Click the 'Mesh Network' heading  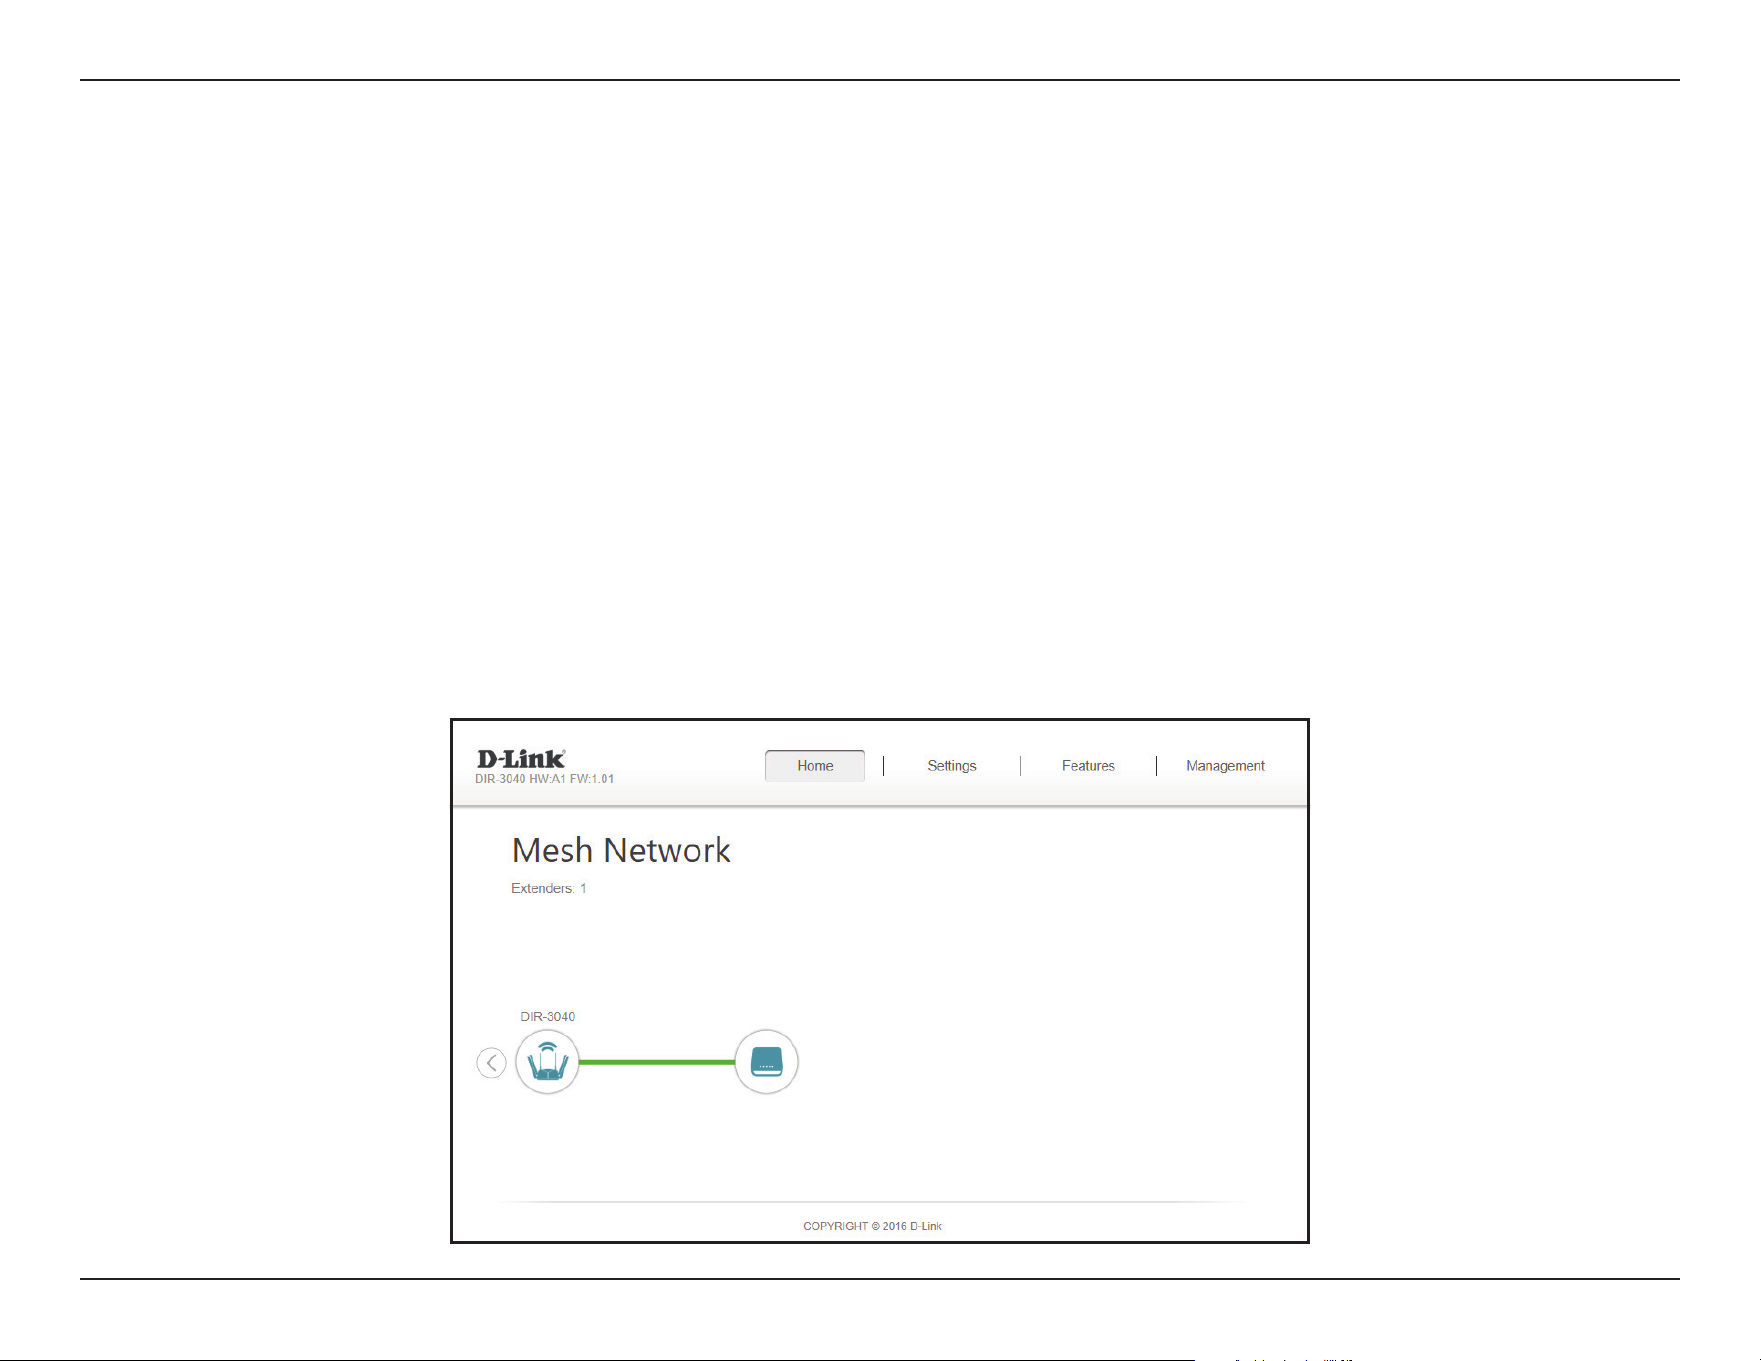pos(621,851)
